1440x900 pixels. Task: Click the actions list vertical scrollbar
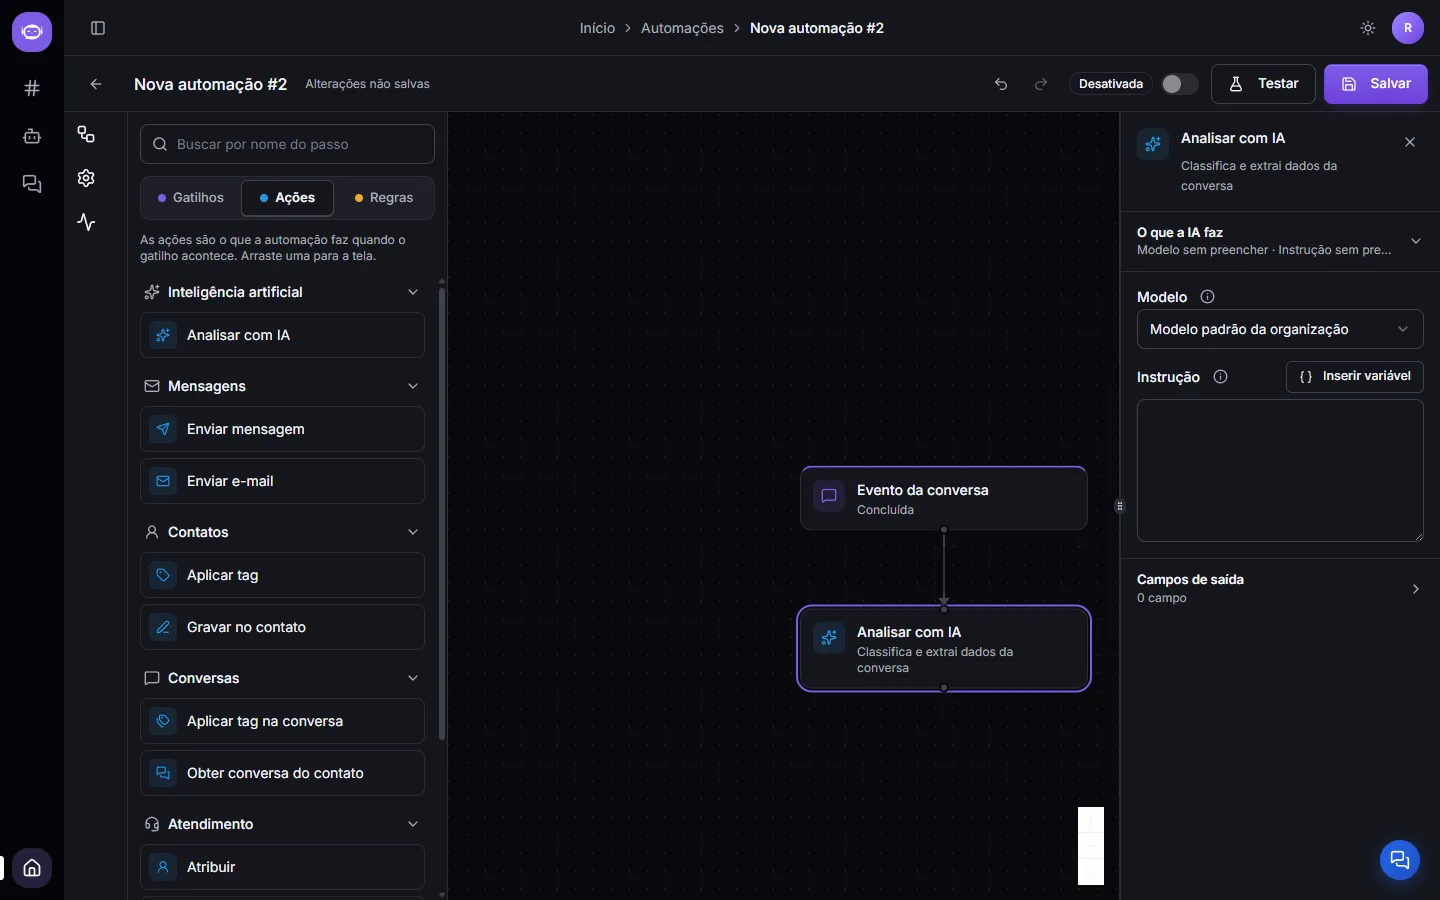442,515
